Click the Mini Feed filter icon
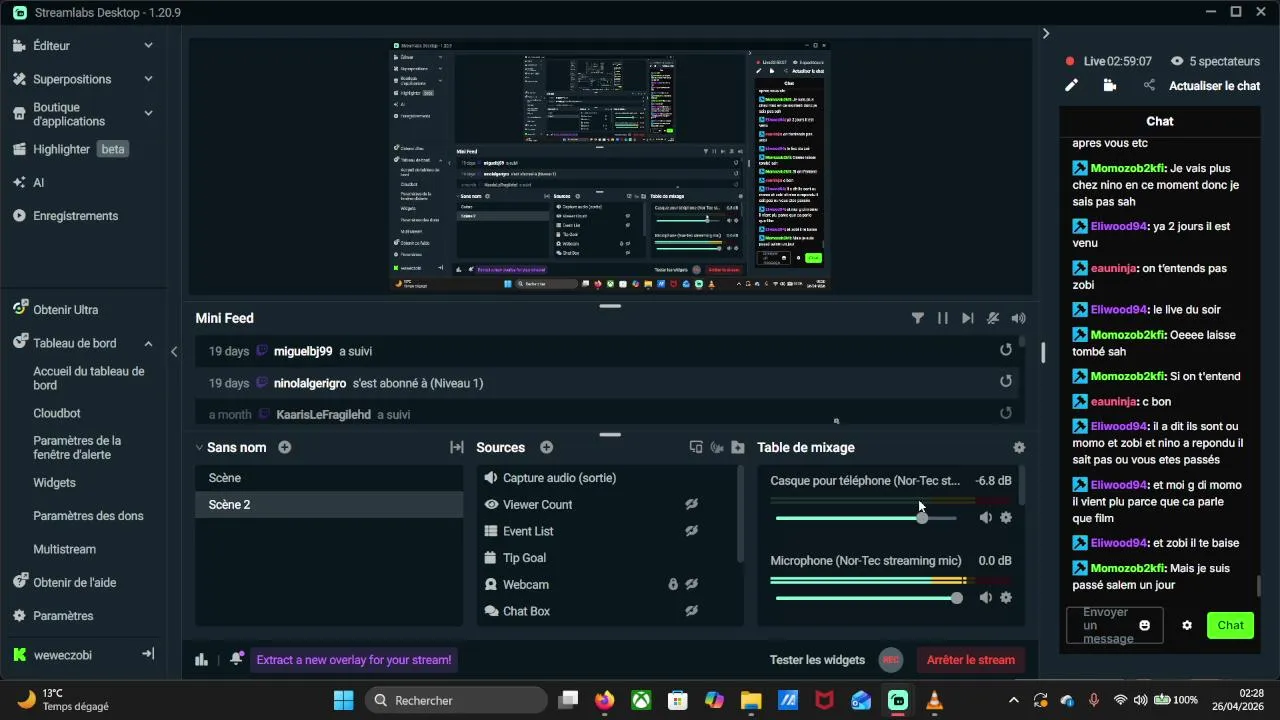1280x720 pixels. 917,318
